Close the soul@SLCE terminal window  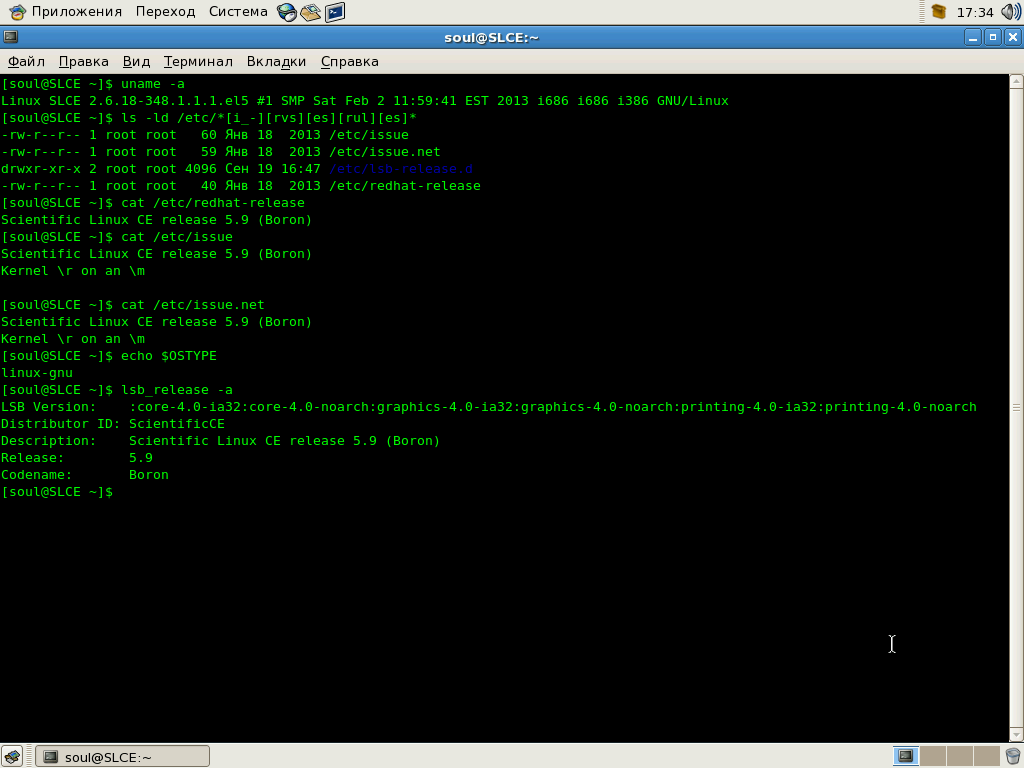1013,37
